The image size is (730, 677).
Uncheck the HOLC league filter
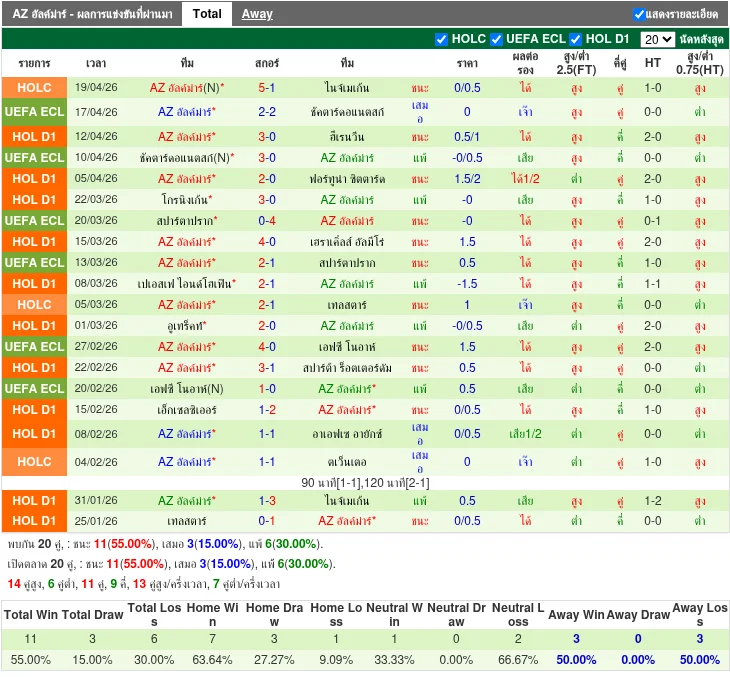click(x=442, y=39)
